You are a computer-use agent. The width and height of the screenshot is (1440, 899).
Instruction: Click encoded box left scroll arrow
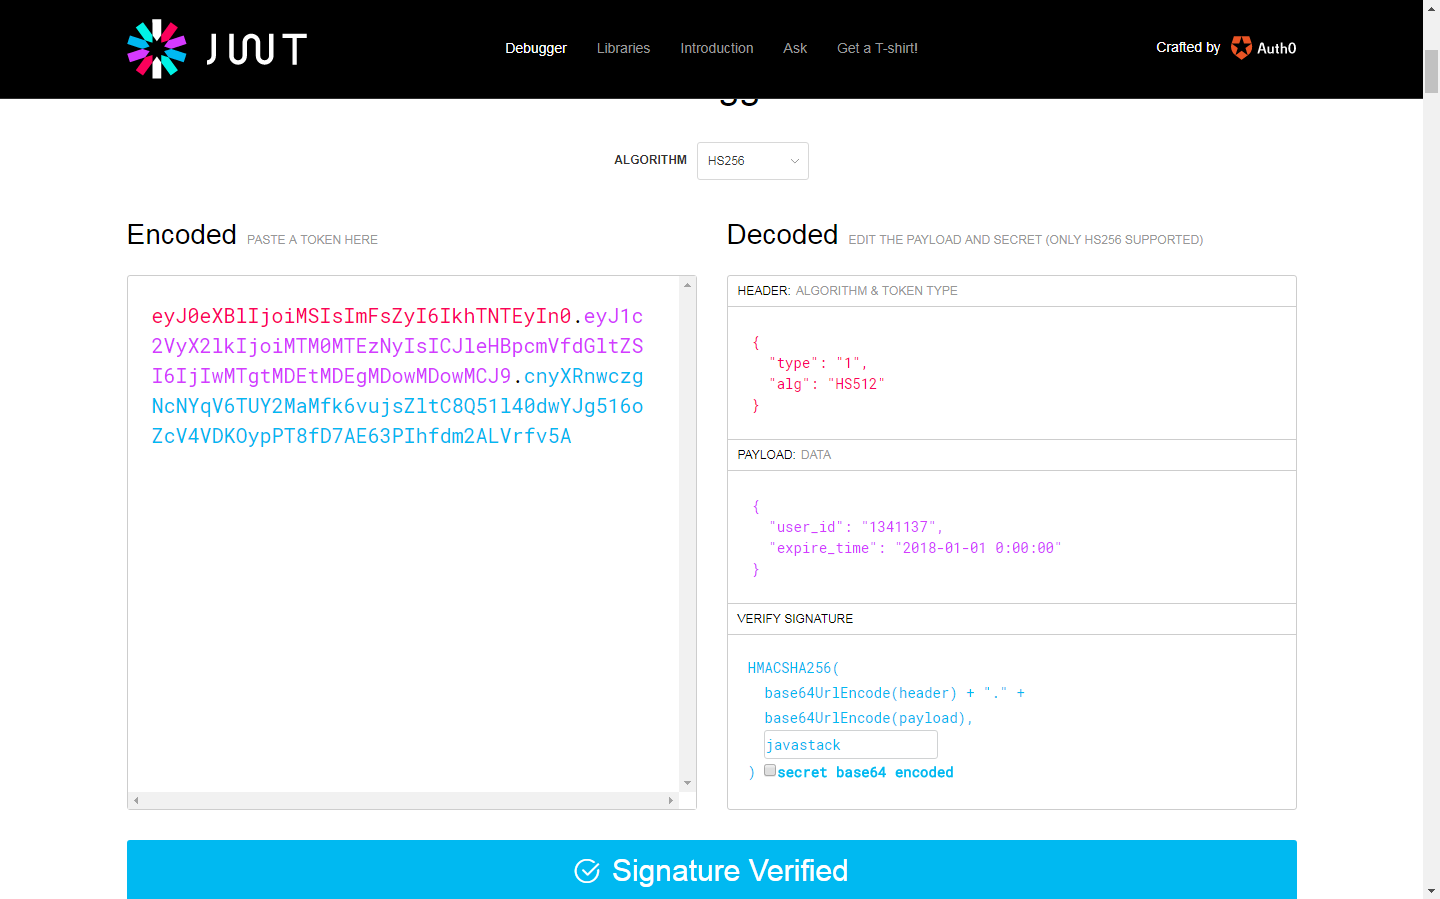(x=136, y=800)
